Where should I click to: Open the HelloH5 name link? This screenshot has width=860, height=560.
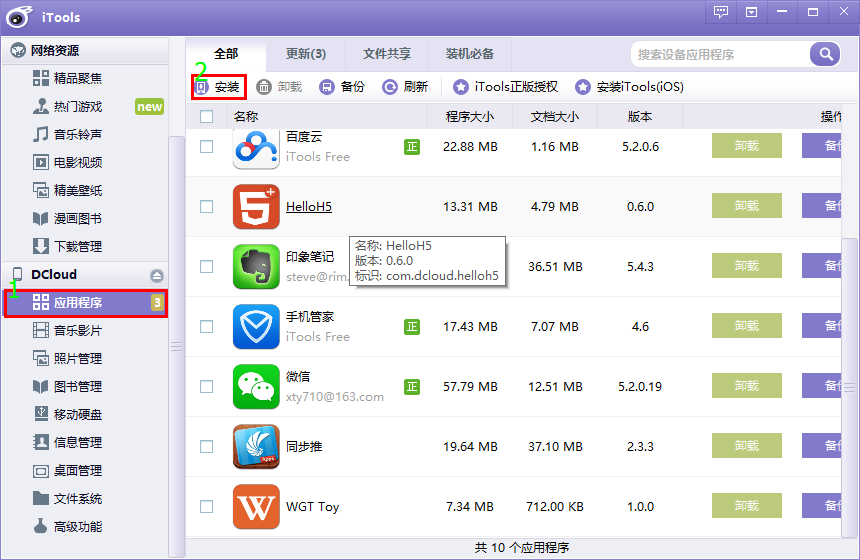click(309, 207)
